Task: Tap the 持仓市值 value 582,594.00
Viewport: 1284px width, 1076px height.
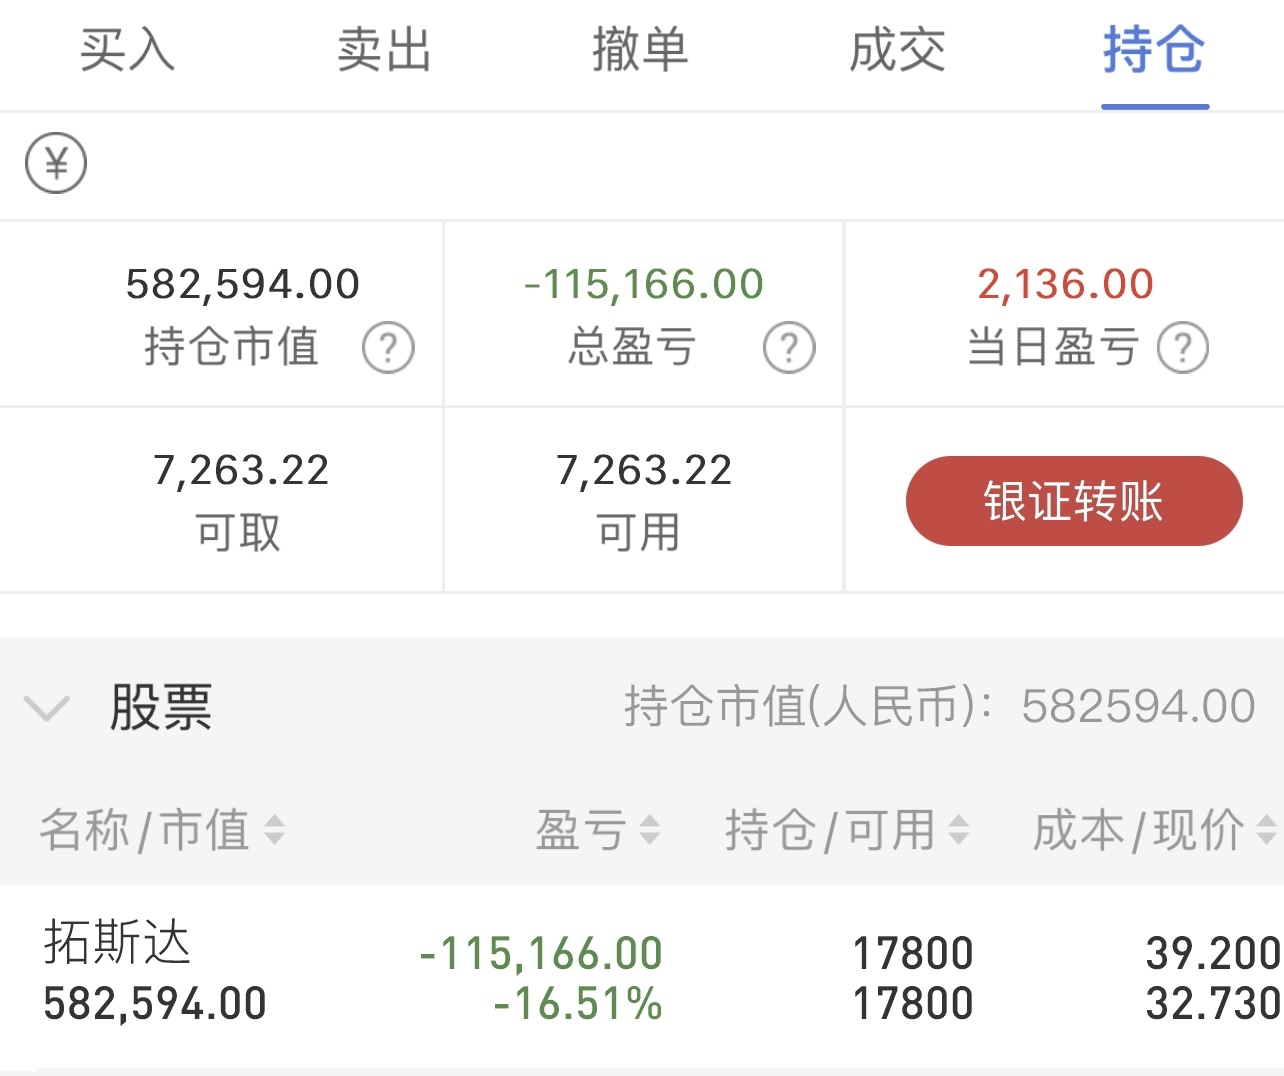Action: (x=242, y=284)
